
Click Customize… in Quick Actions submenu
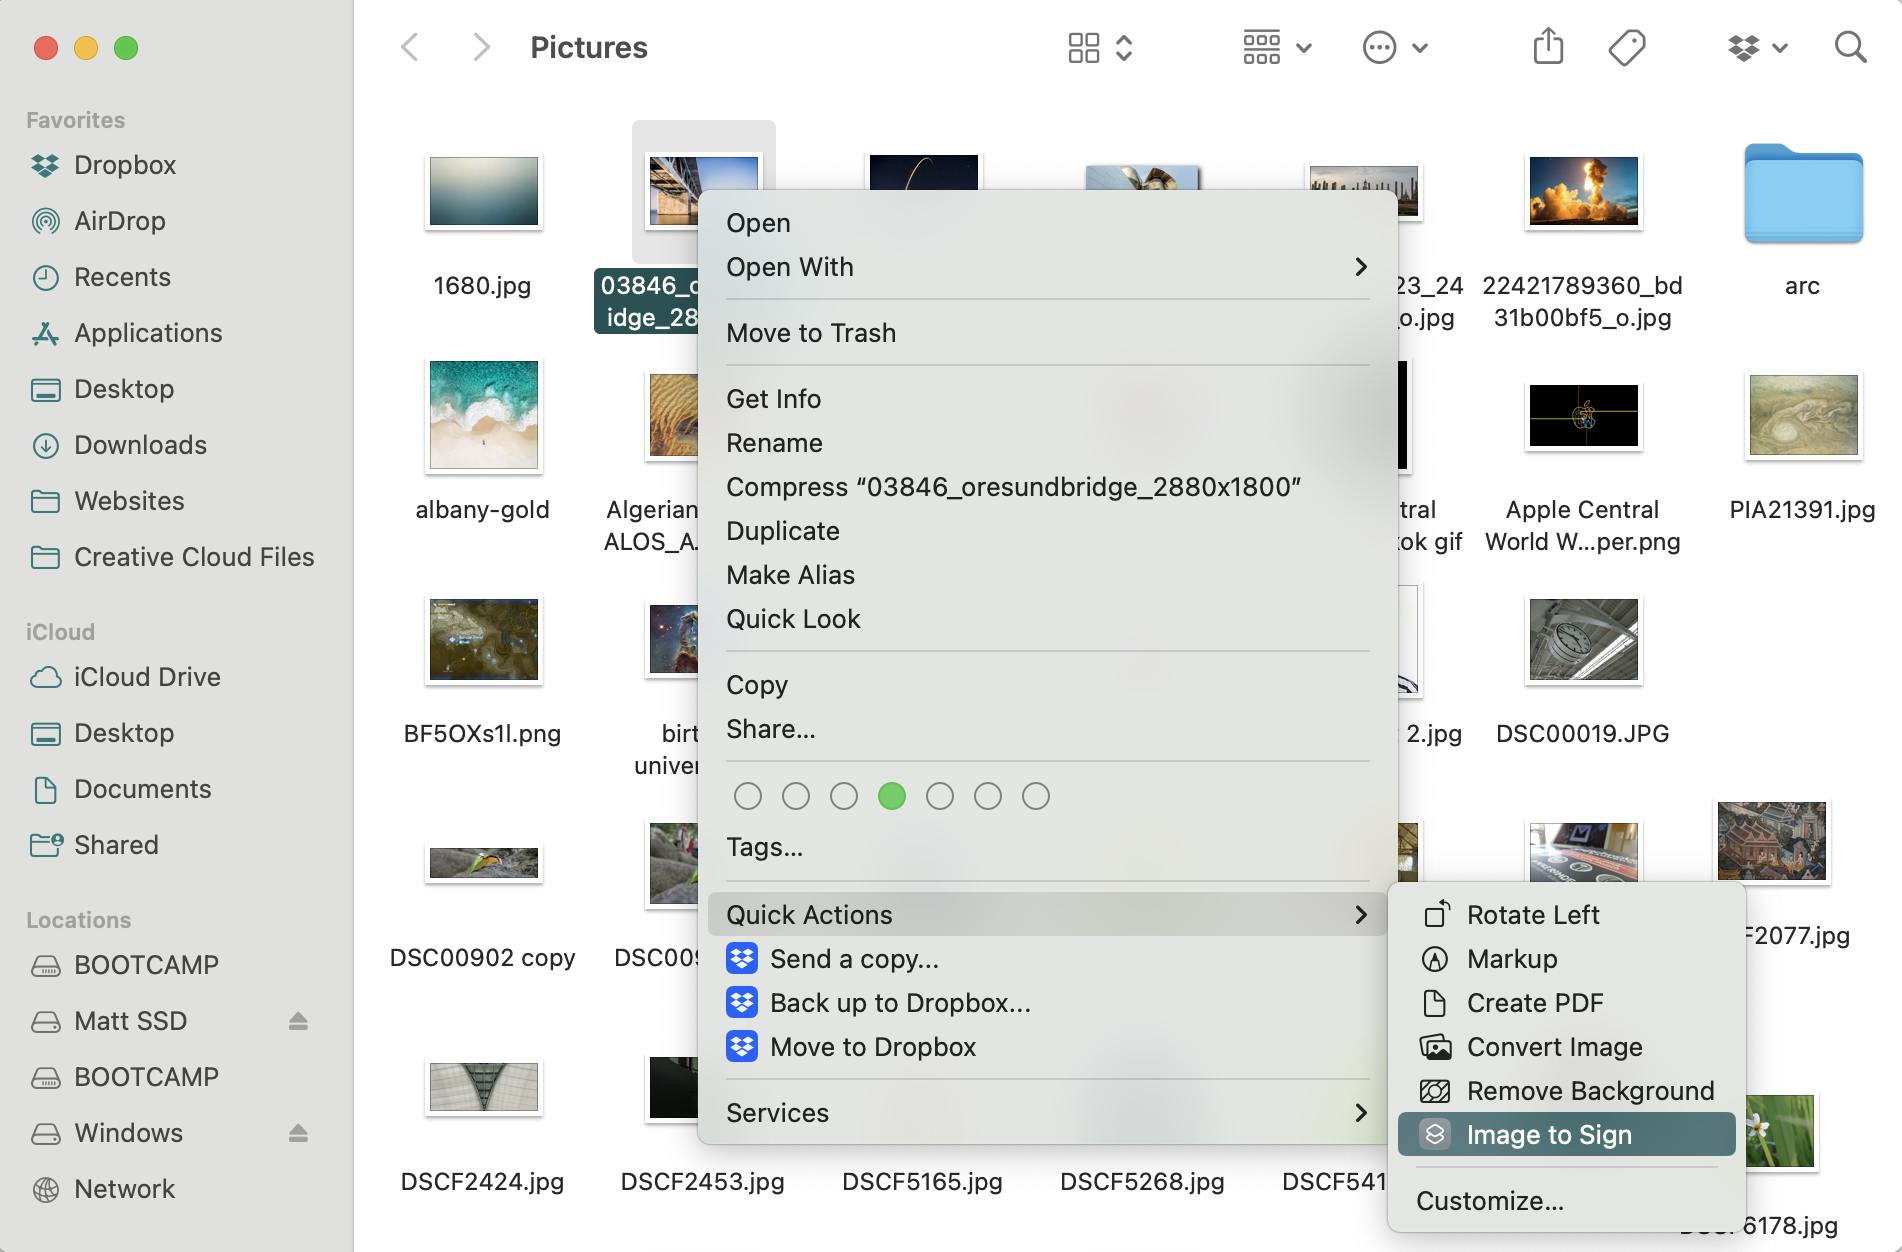1566,1201
